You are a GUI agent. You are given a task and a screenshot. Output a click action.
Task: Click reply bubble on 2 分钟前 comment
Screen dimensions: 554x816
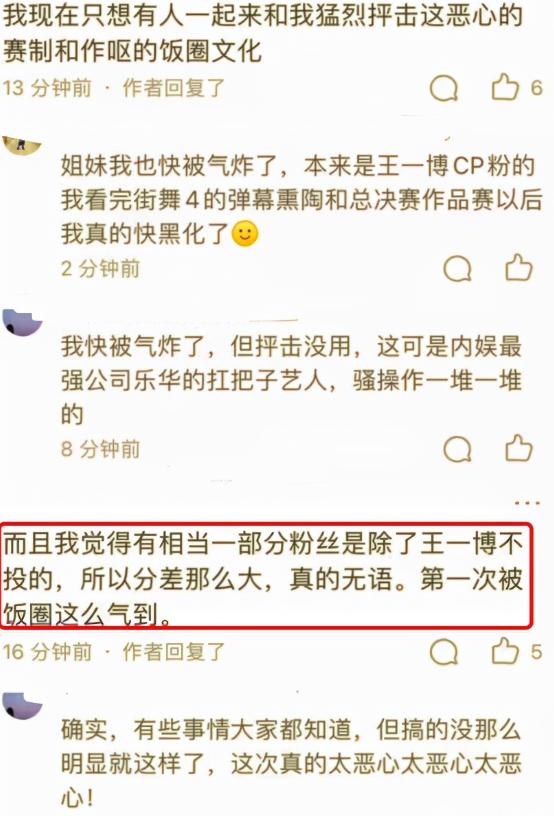pyautogui.click(x=458, y=269)
